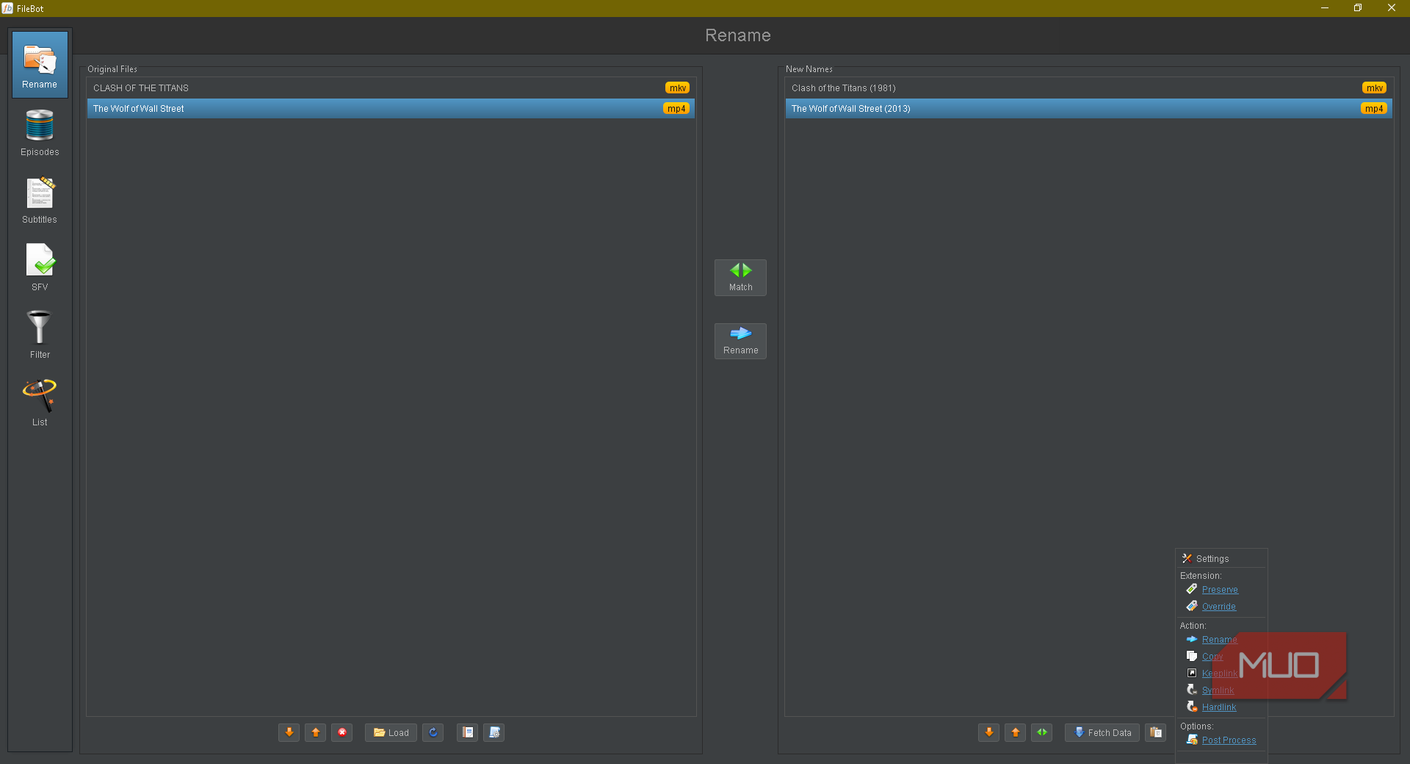Viewport: 1410px width, 764px height.
Task: Move new name down under New Names
Action: [989, 733]
